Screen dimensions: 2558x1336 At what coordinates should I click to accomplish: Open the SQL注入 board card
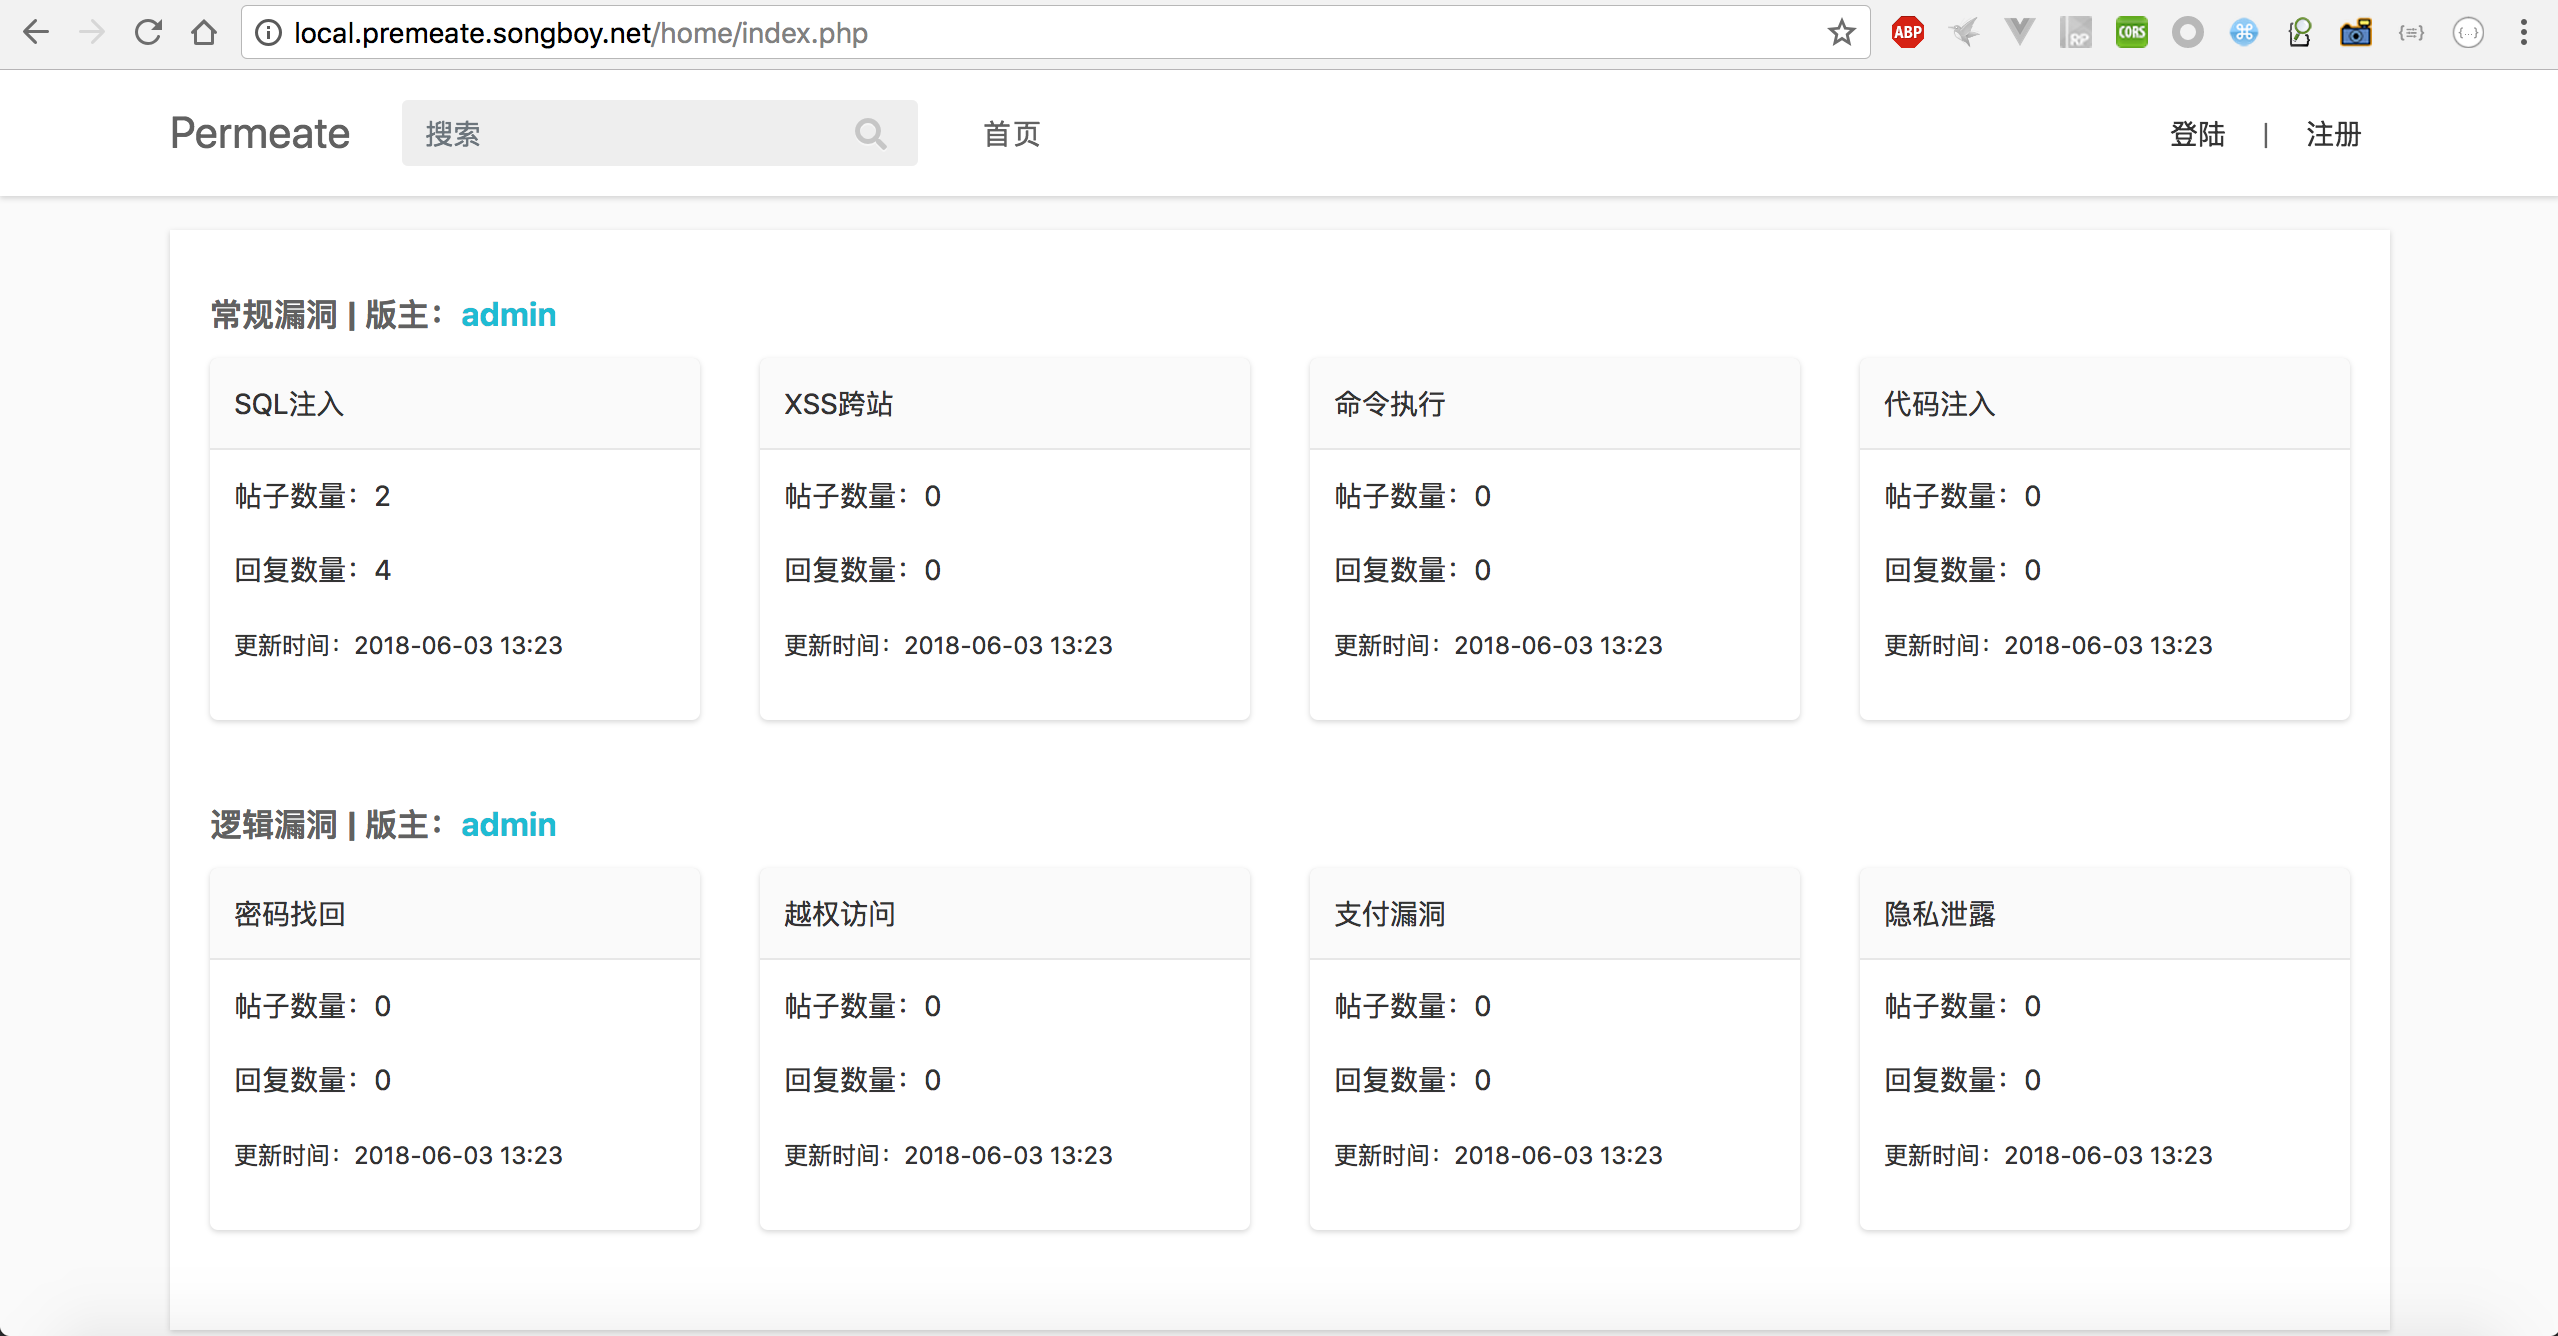(x=289, y=404)
